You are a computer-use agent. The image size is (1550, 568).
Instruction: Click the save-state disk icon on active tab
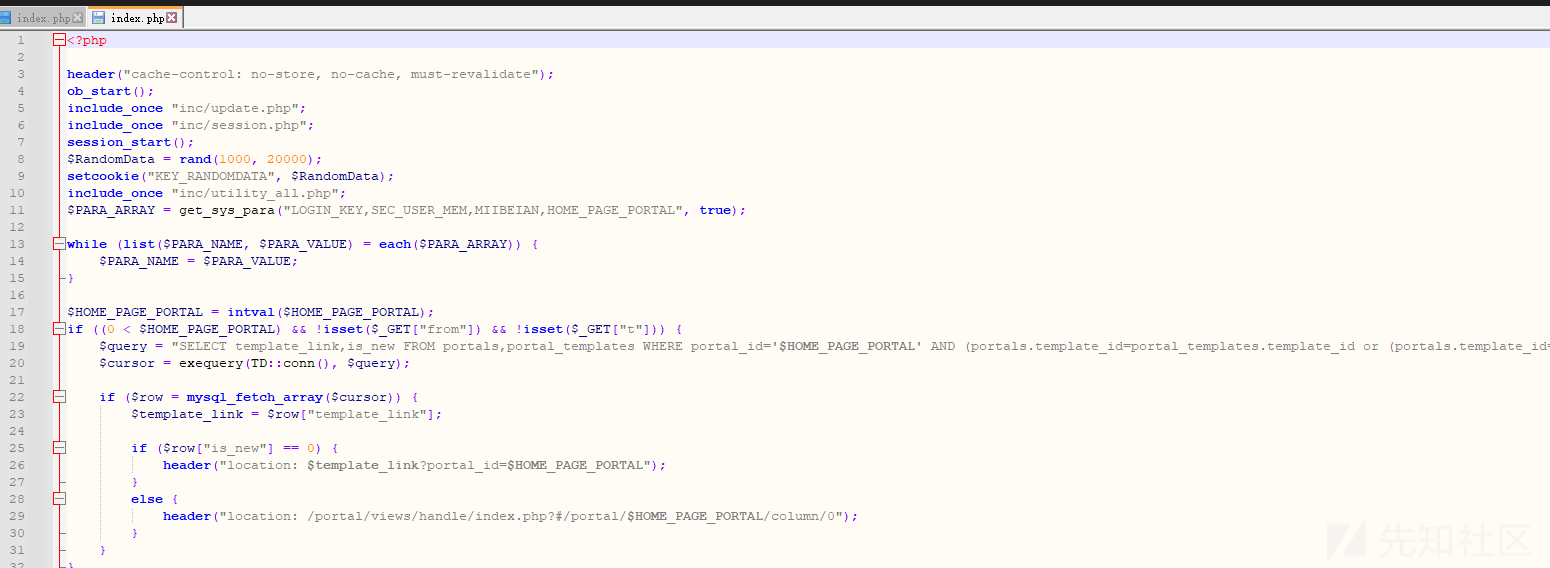[x=99, y=18]
